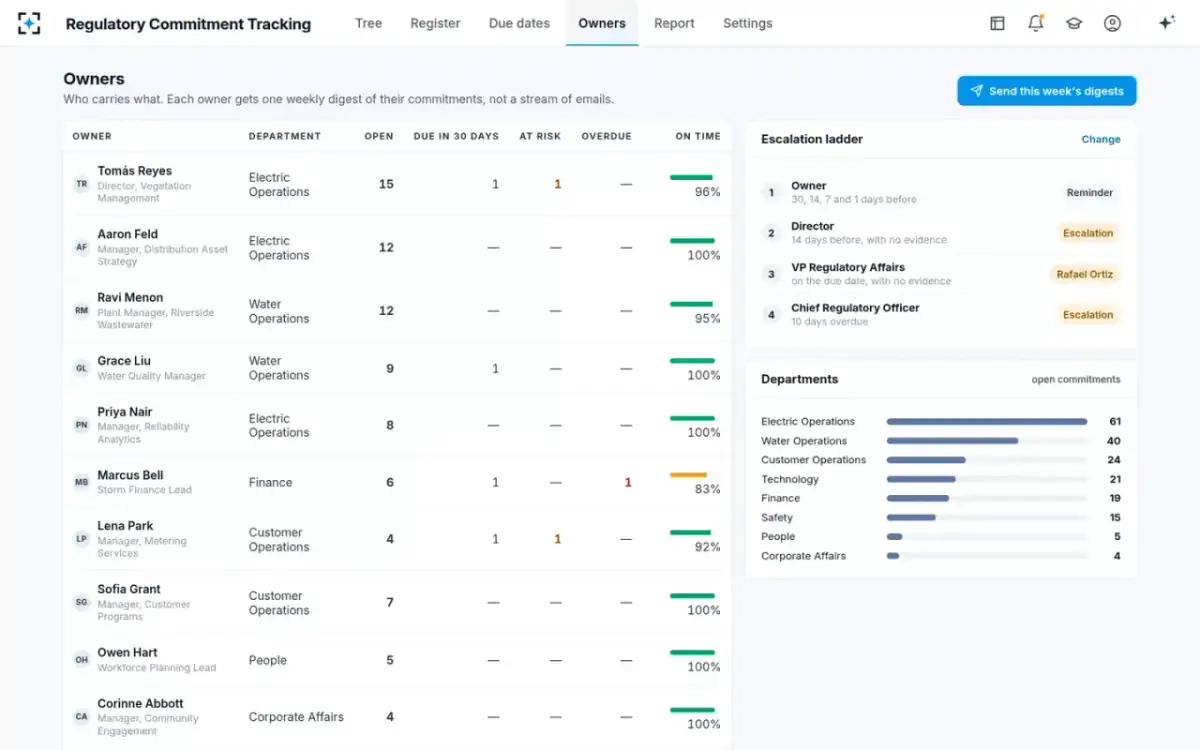Click the name Grace Liu
Viewport: 1200px width, 750px height.
tap(124, 361)
